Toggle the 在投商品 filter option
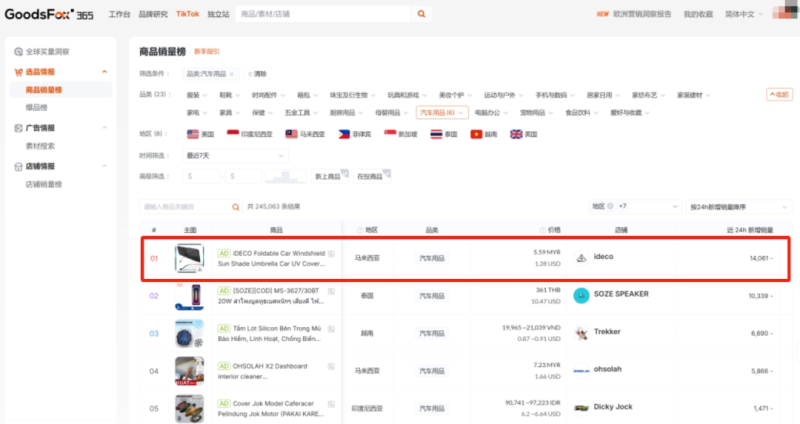This screenshot has width=800, height=424. pyautogui.click(x=374, y=176)
